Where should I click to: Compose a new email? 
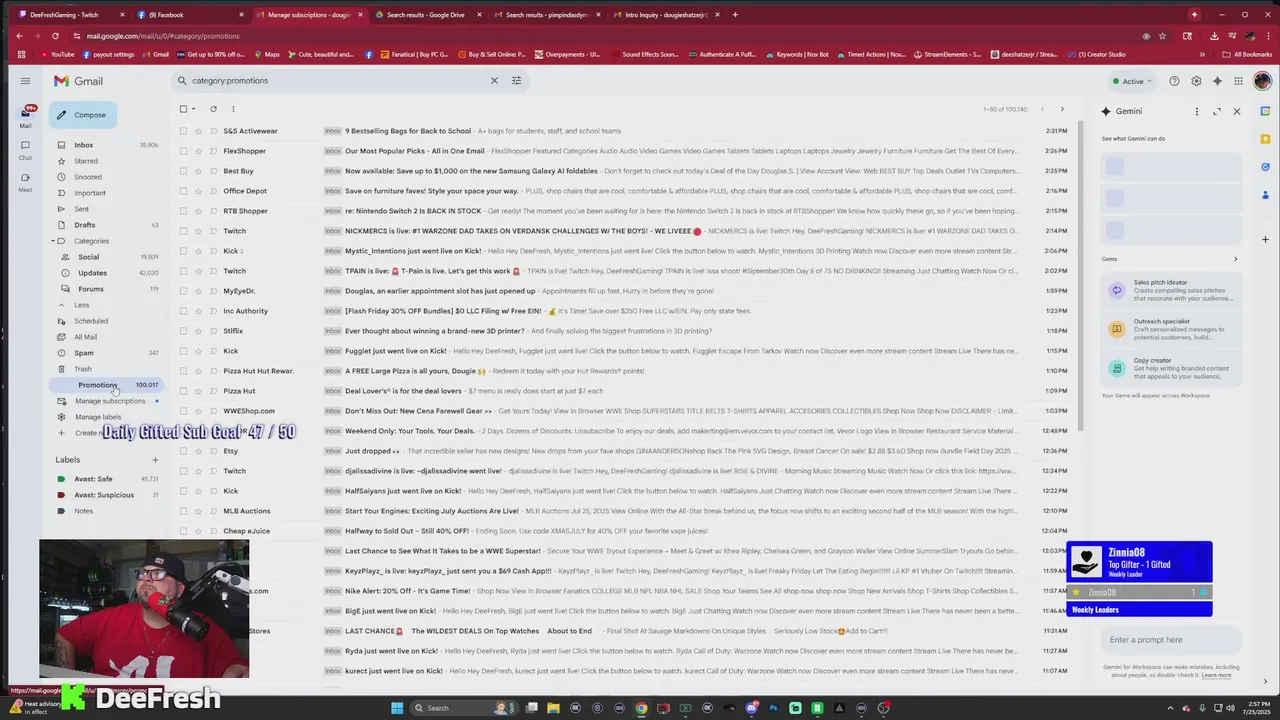[x=83, y=115]
